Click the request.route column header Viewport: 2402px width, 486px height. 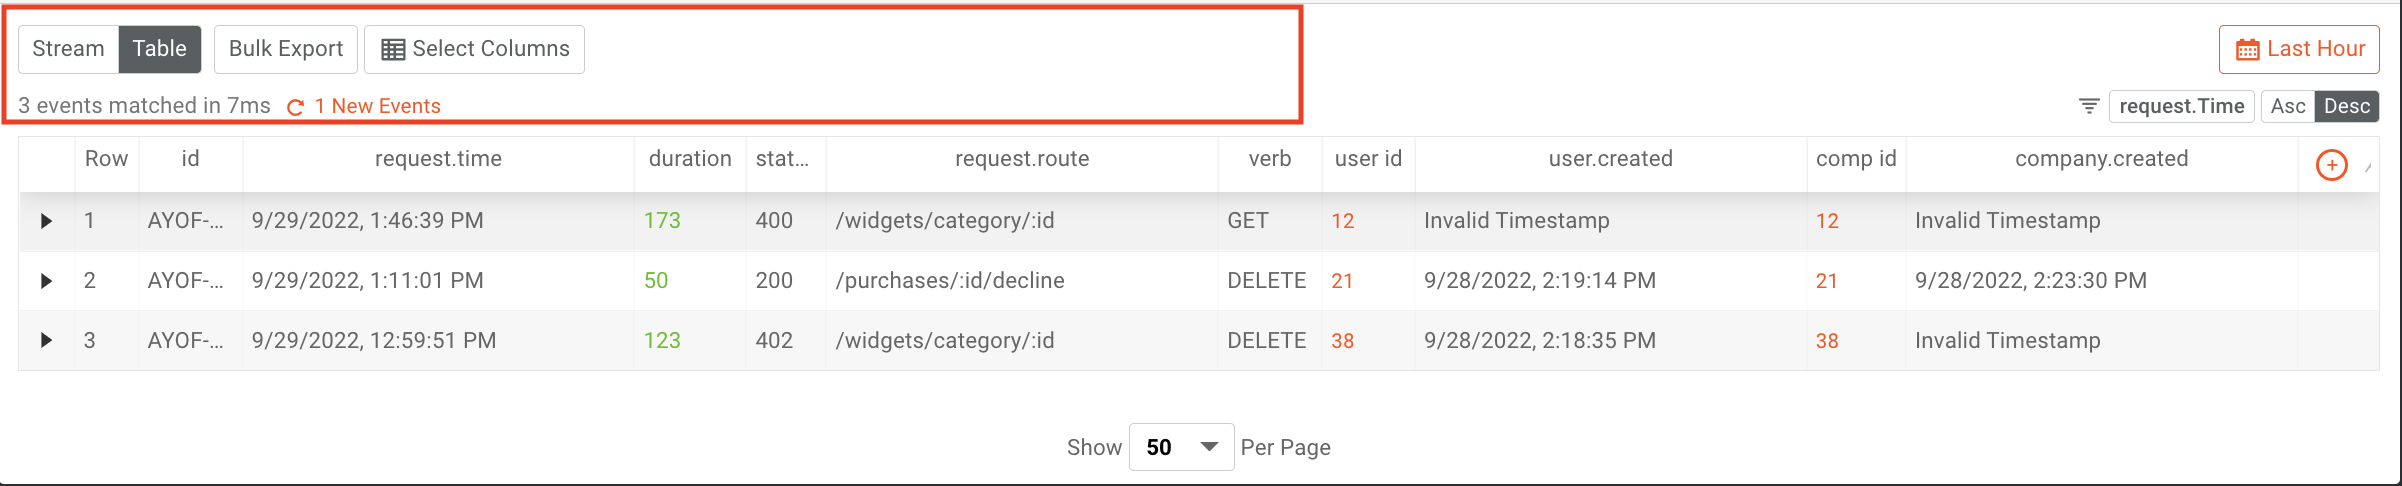coord(1021,159)
